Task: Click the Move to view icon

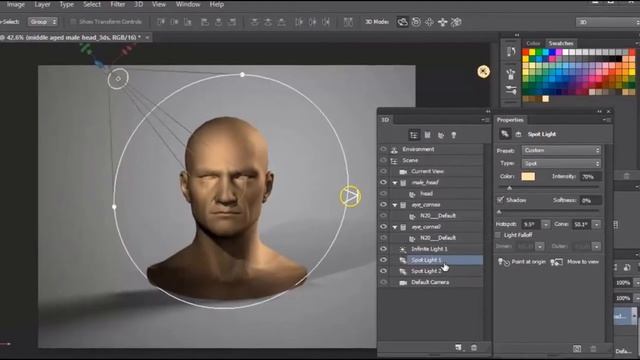Action: tap(556, 262)
